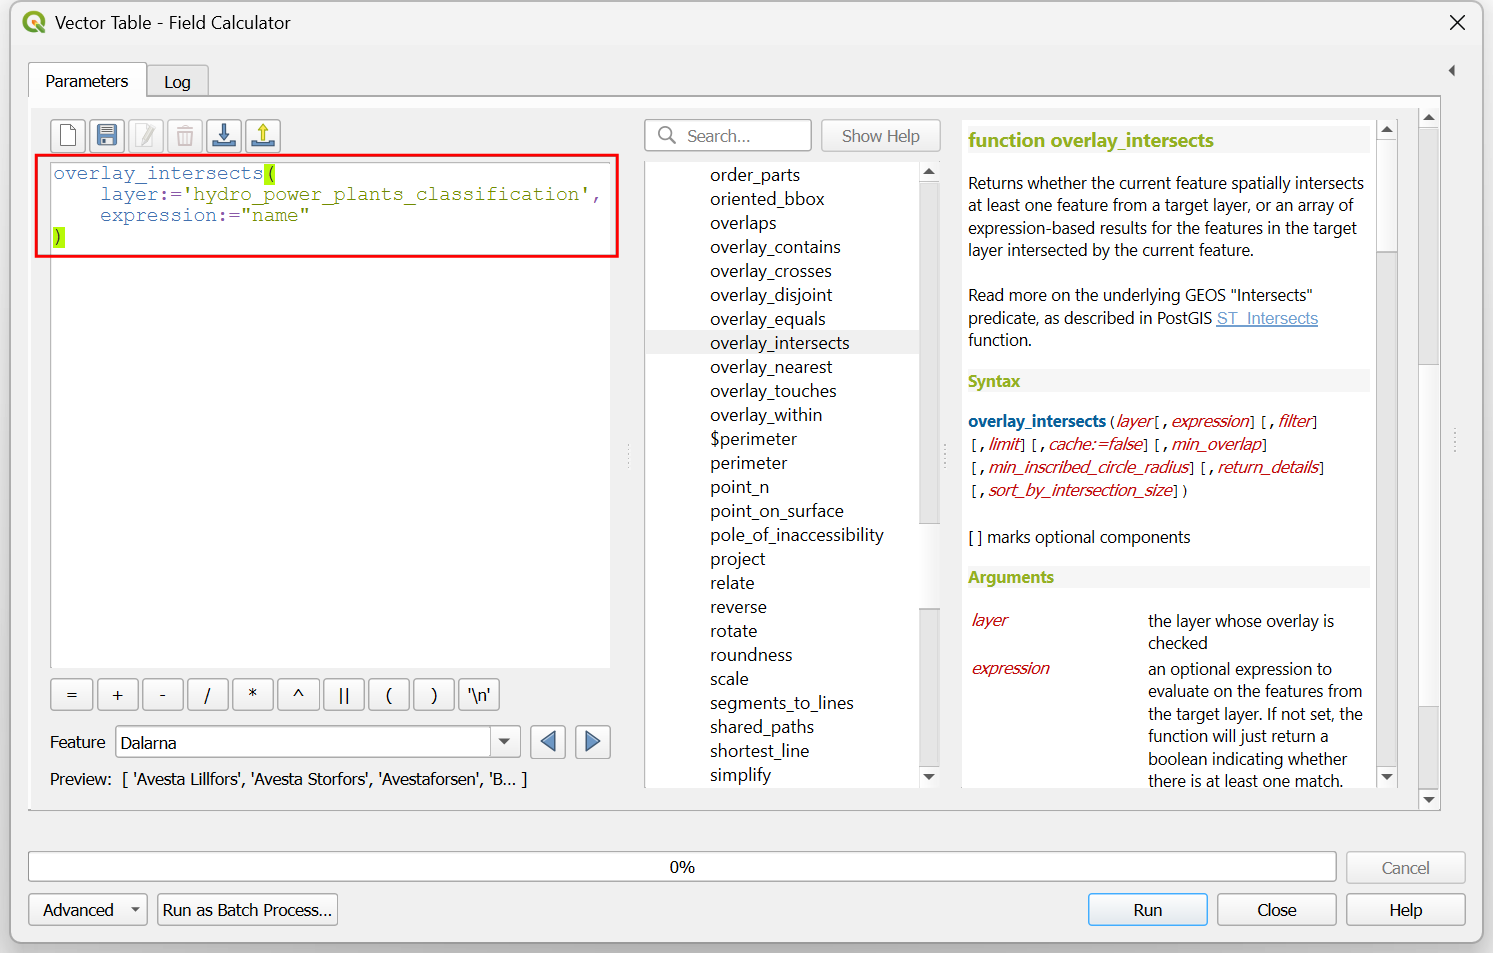The height and width of the screenshot is (953, 1493).
Task: Click the 0% progress bar
Action: 682,867
